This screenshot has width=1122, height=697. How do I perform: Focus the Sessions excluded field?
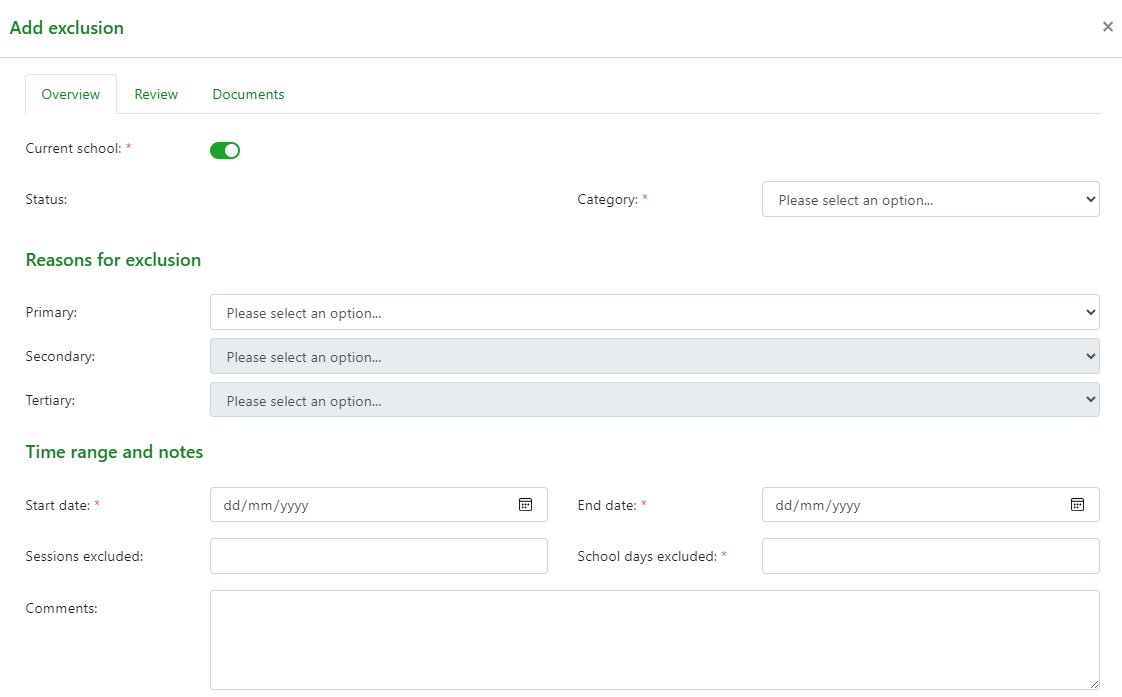(379, 556)
